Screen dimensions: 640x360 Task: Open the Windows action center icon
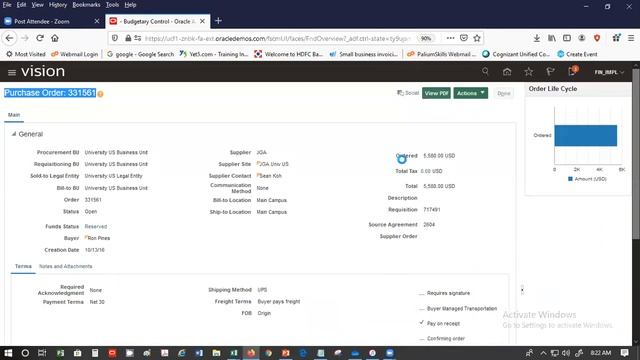click(x=624, y=353)
